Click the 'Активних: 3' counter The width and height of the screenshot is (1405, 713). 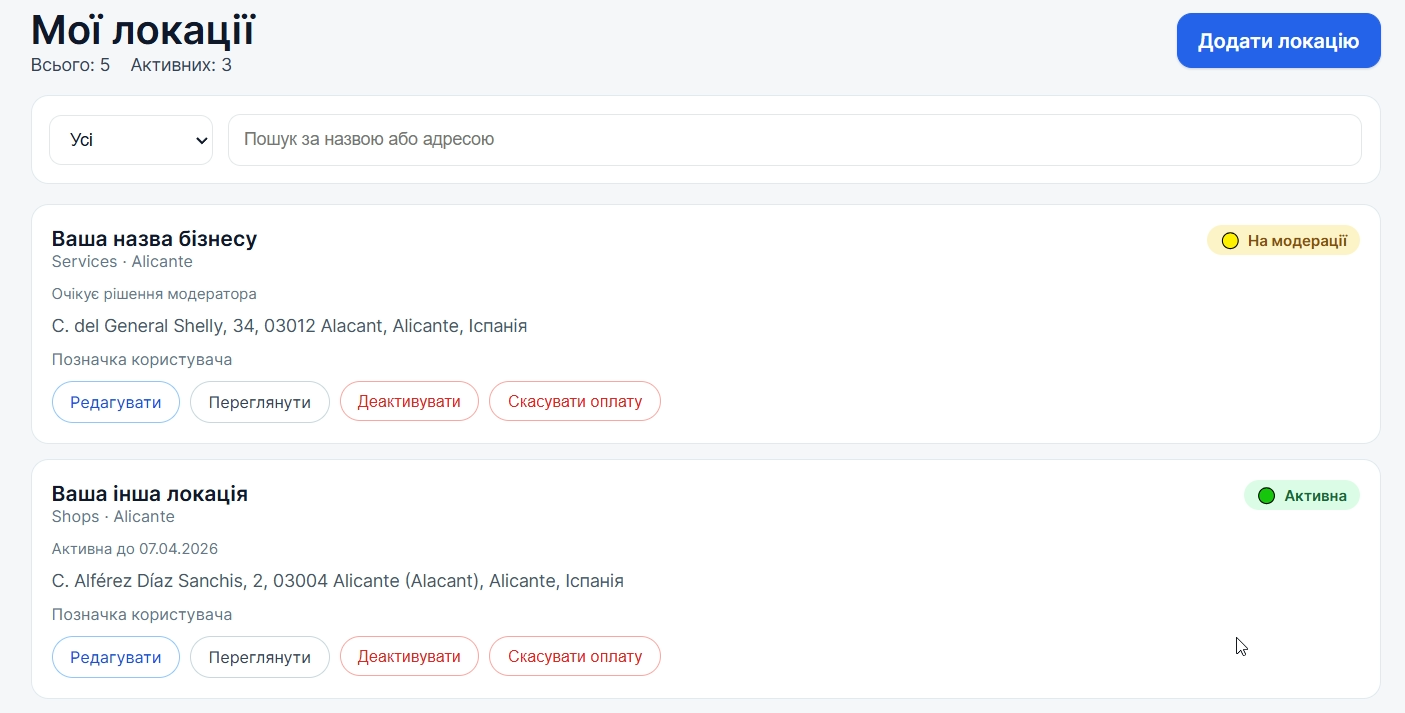tap(181, 66)
